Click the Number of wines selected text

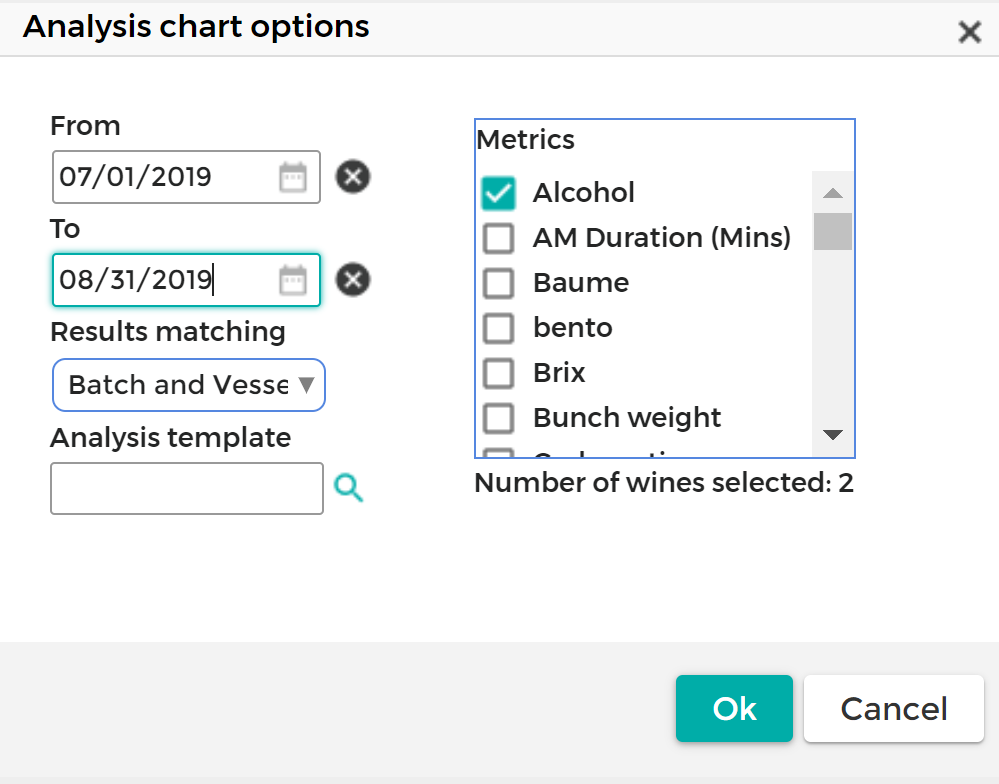pos(664,483)
